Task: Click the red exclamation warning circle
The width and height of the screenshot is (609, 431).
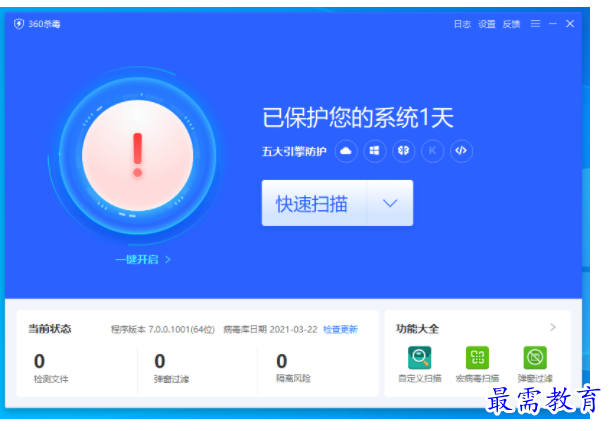Action: (x=137, y=155)
